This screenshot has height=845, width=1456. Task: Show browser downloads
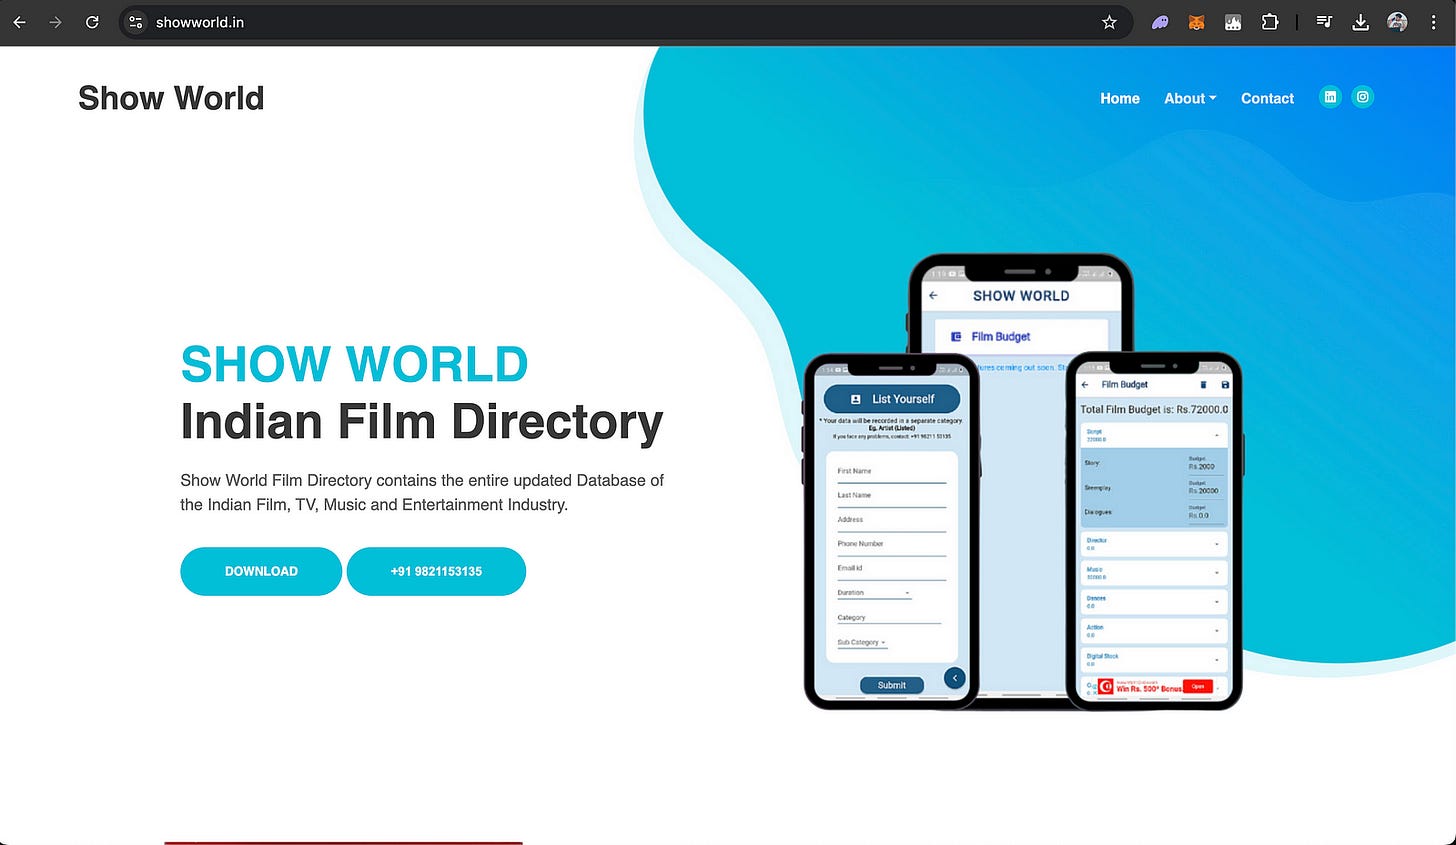1360,22
